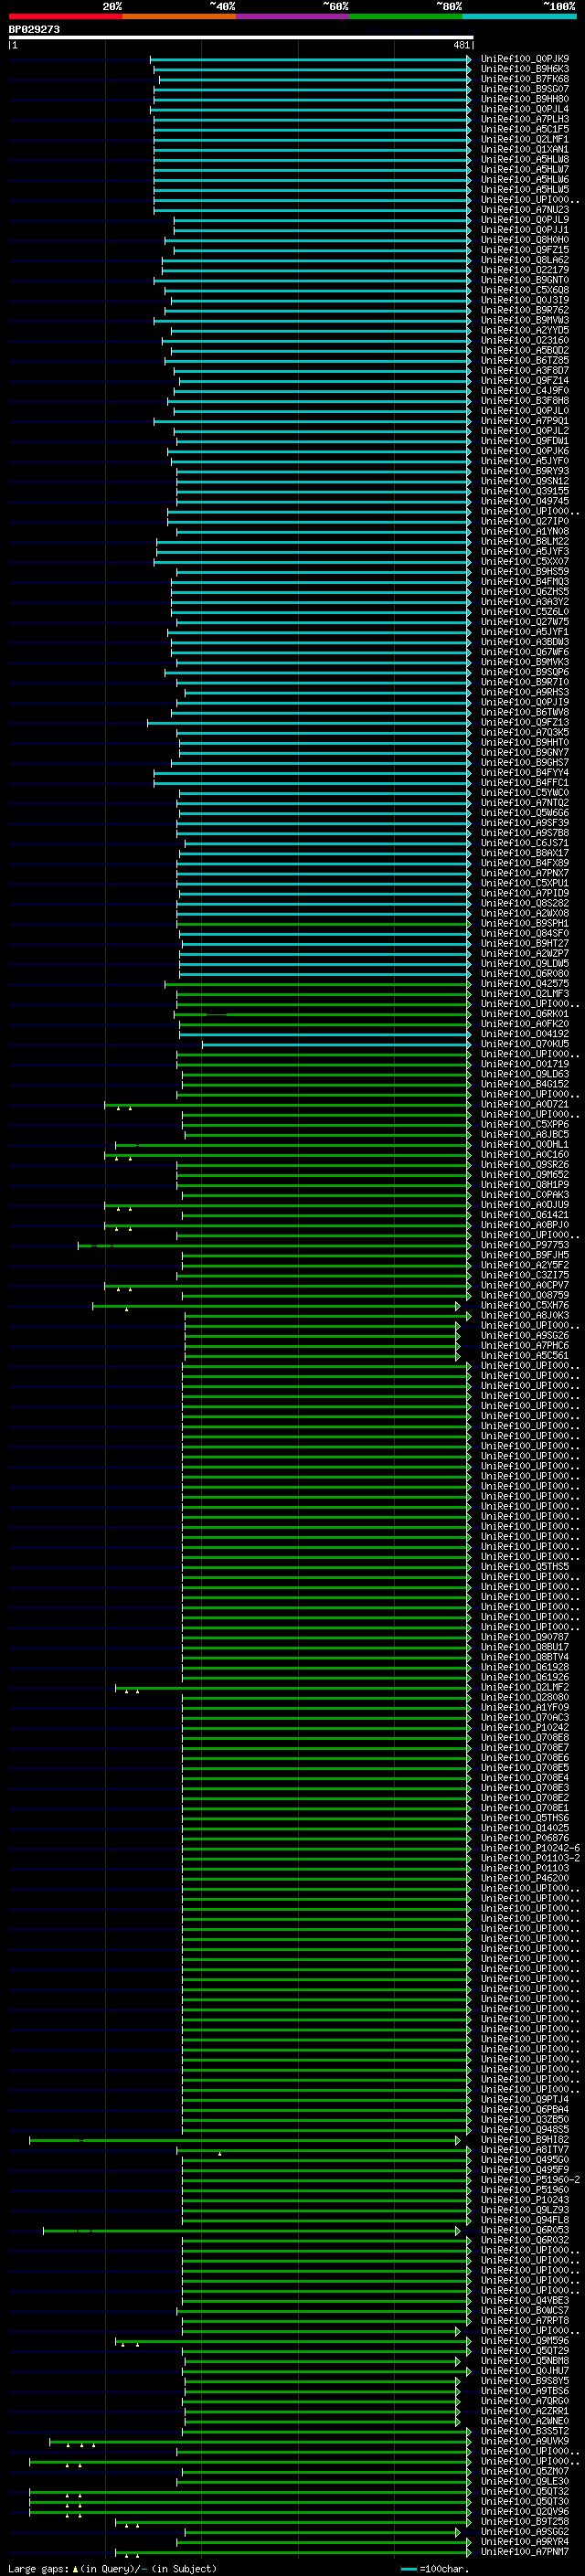Open hit UniRef100_A9SG26
This screenshot has height=2576, width=585.
(x=525, y=1336)
